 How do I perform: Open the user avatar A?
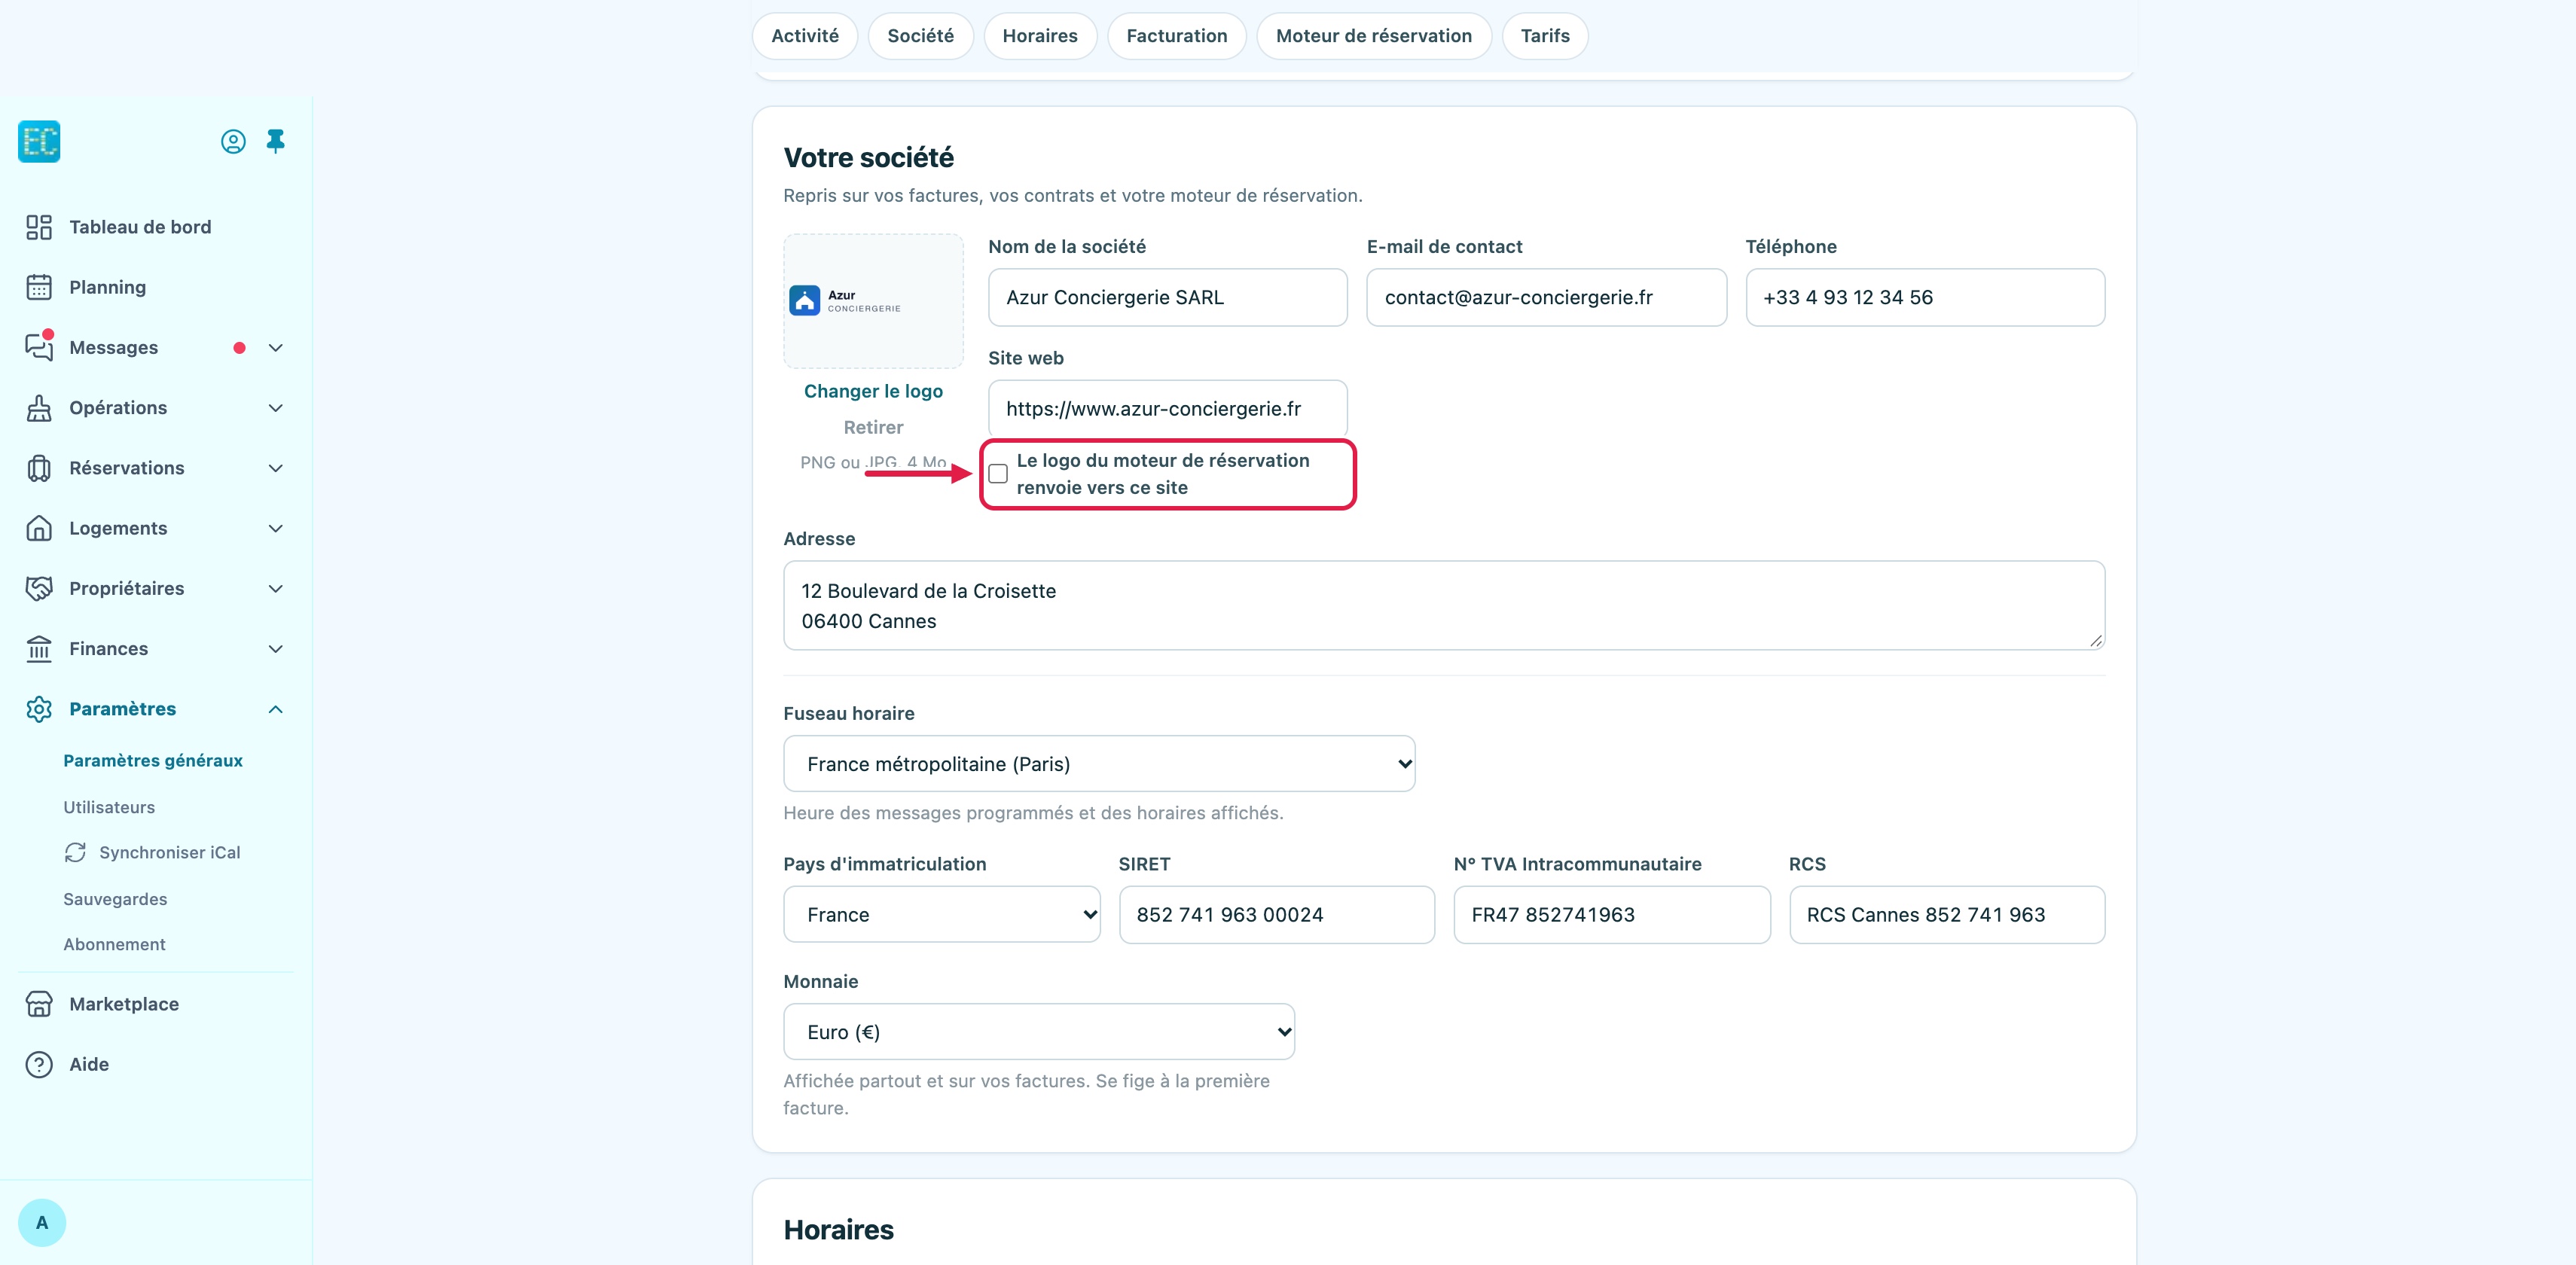point(42,1222)
